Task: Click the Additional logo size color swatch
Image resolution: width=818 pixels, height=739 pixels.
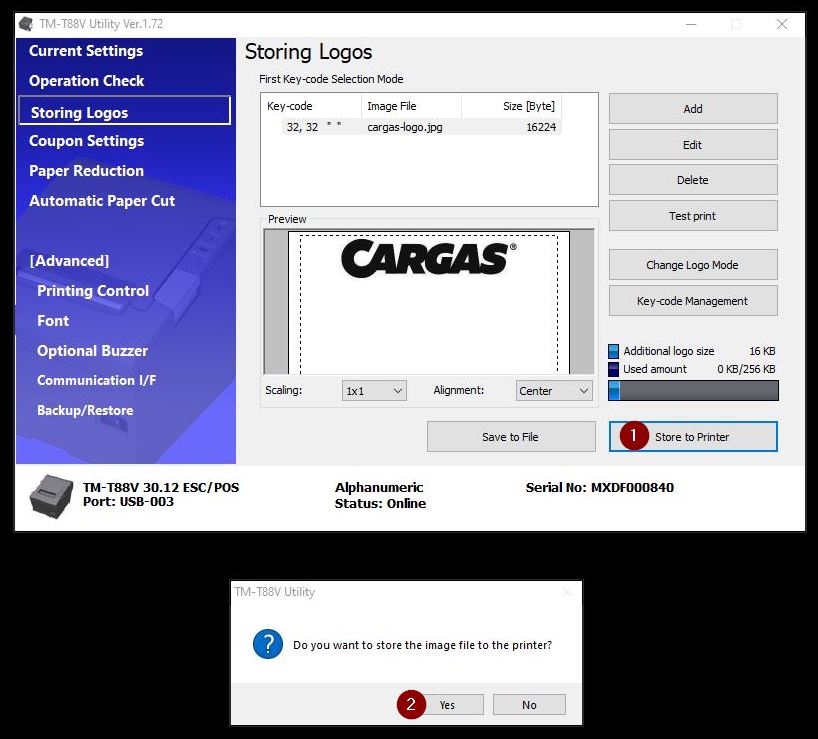Action: click(614, 351)
